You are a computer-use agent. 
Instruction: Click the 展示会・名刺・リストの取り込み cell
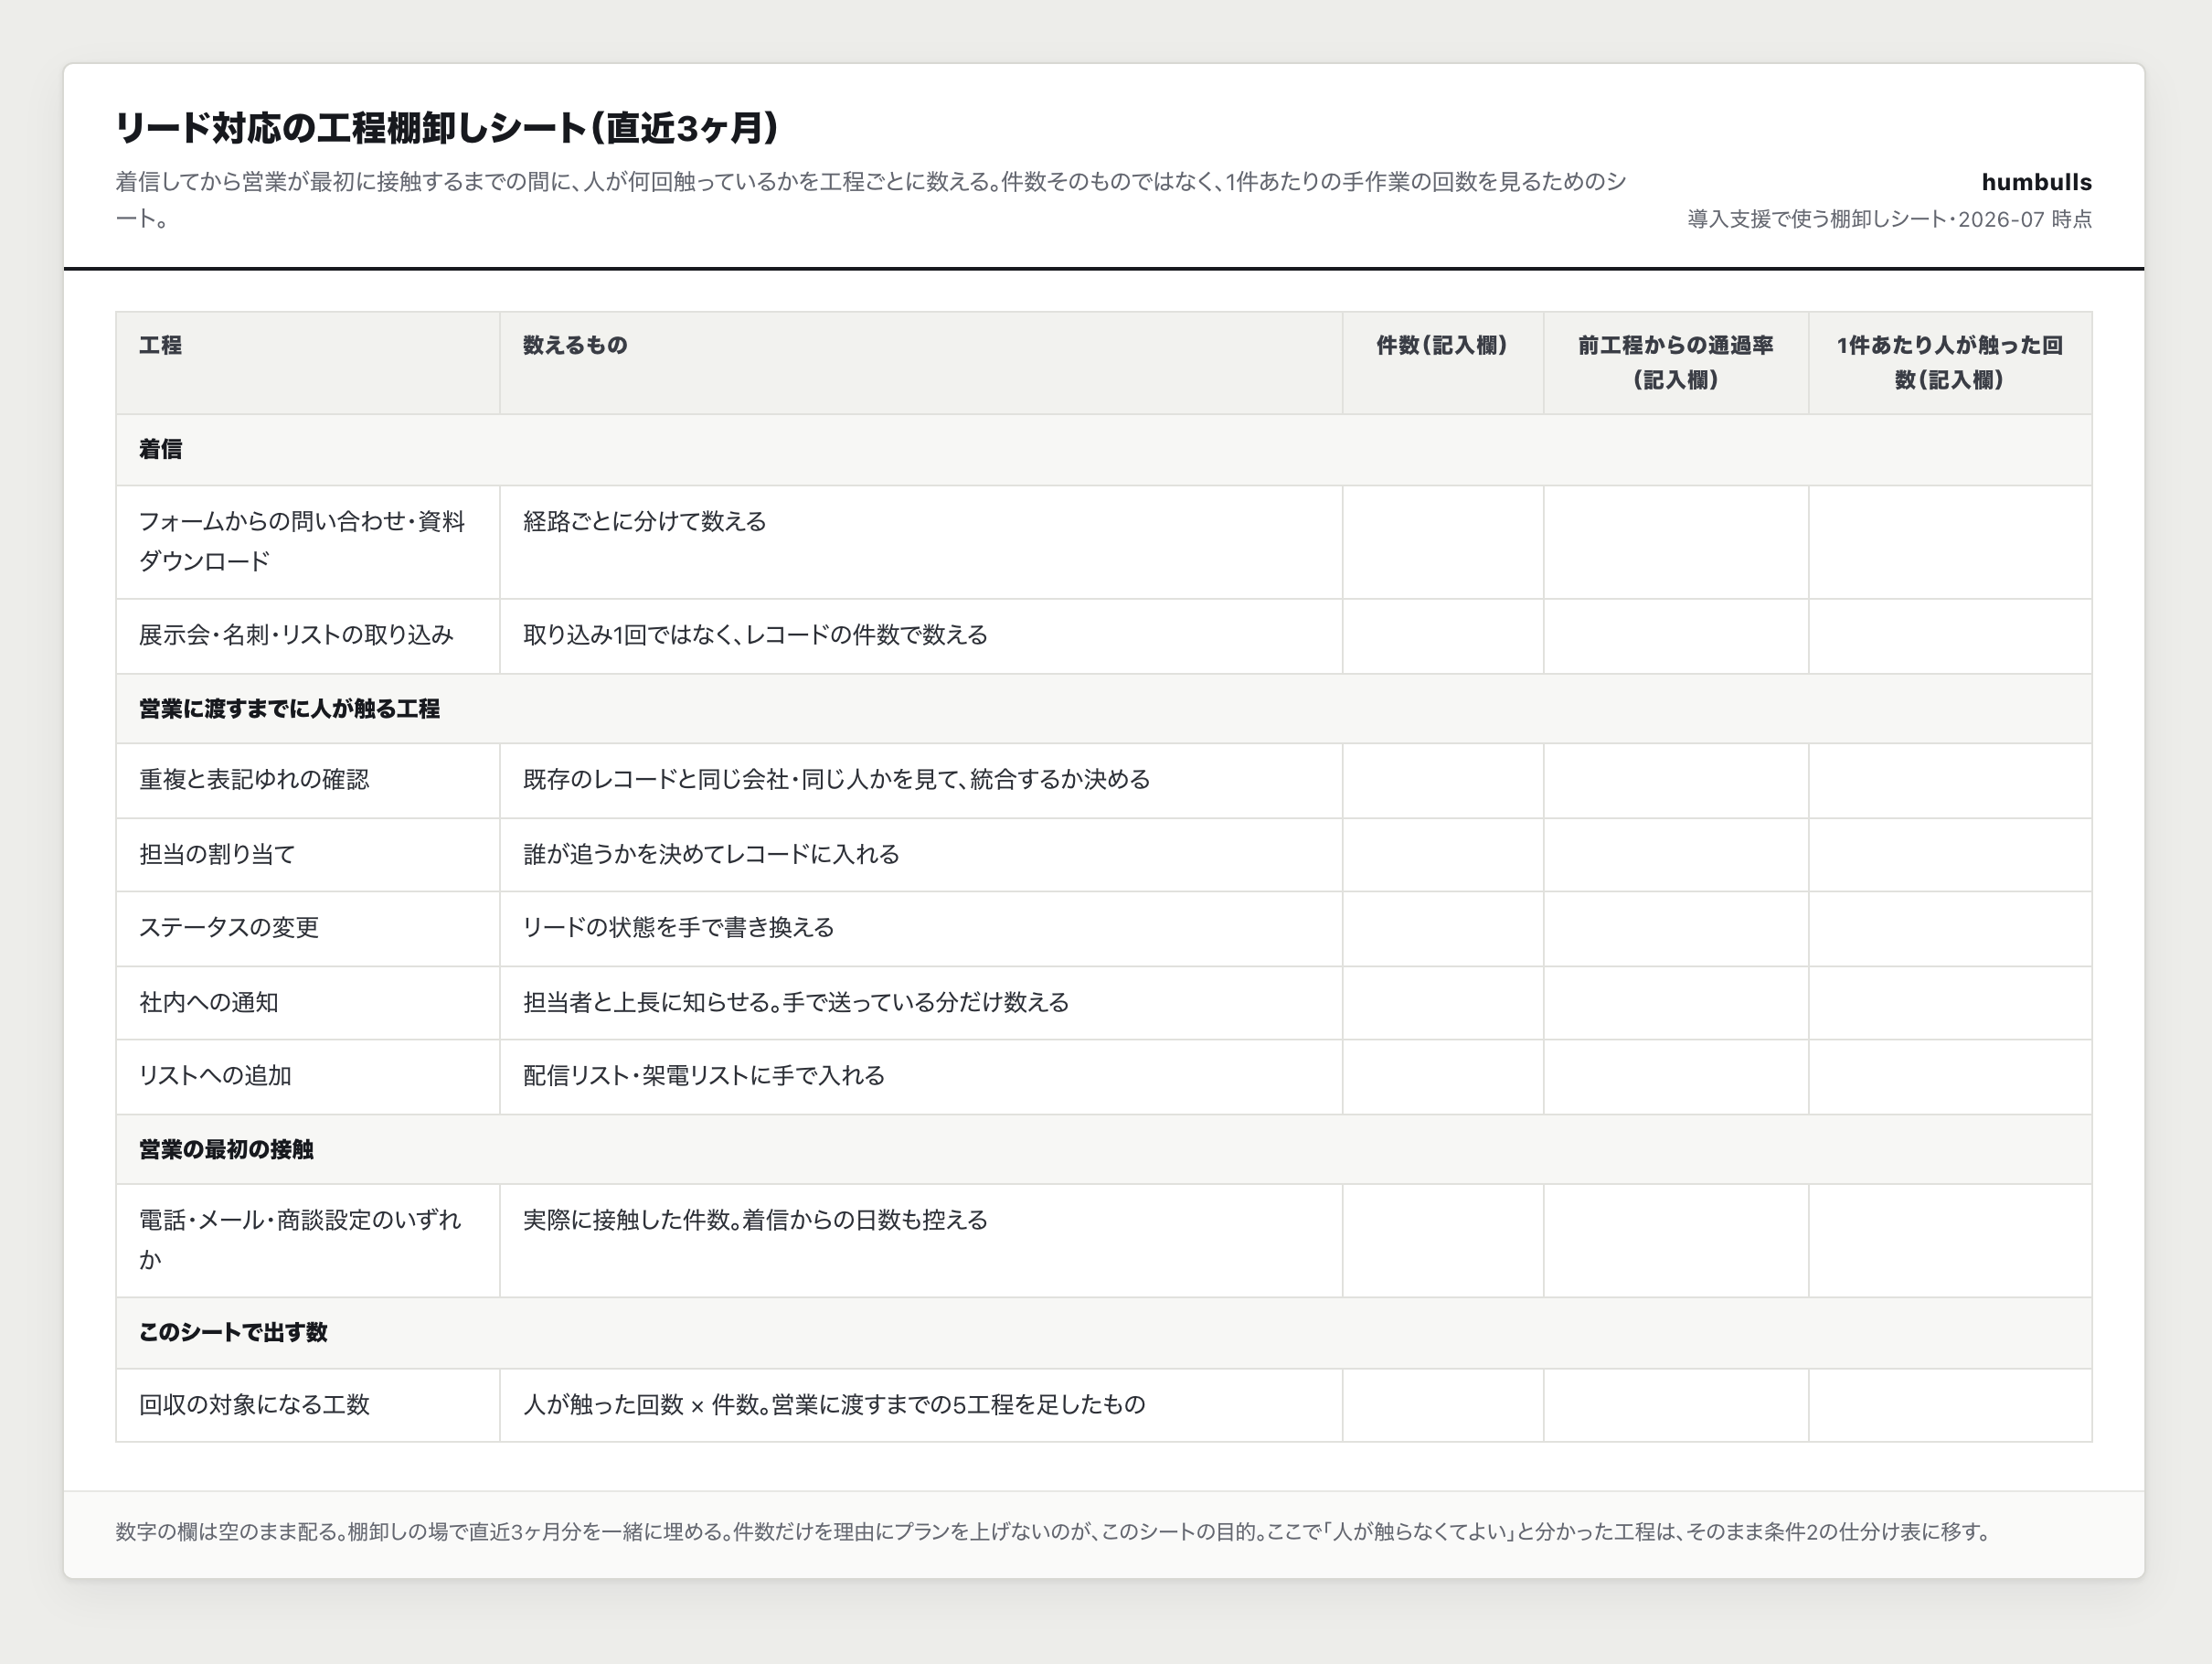coord(308,636)
